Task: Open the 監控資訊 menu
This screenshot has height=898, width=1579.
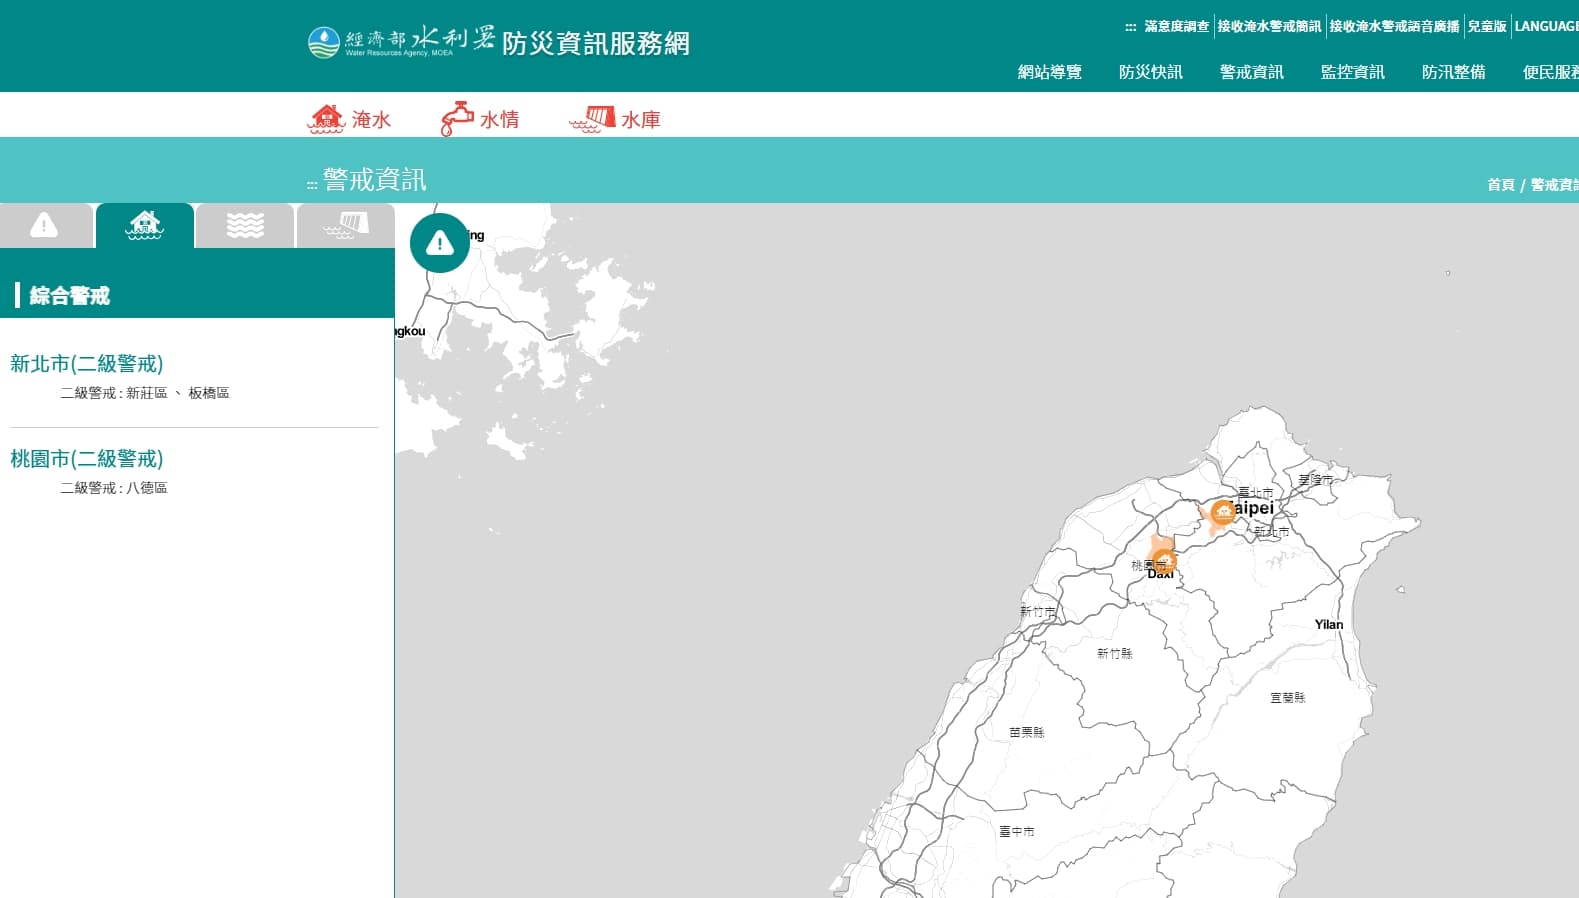Action: [x=1353, y=72]
